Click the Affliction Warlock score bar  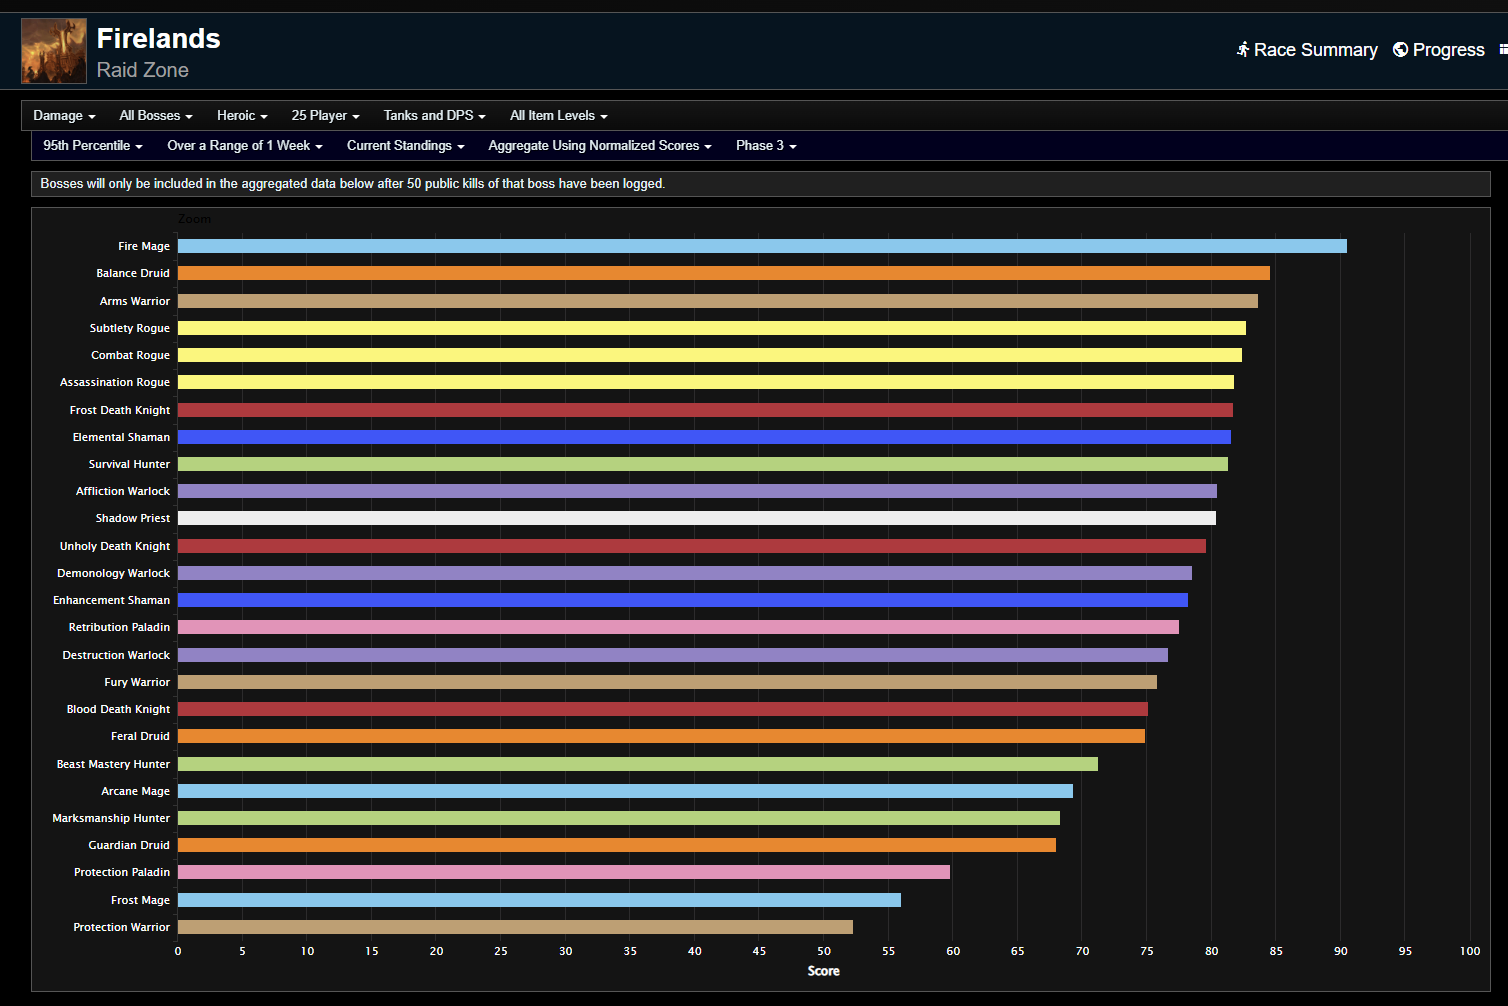click(x=697, y=491)
